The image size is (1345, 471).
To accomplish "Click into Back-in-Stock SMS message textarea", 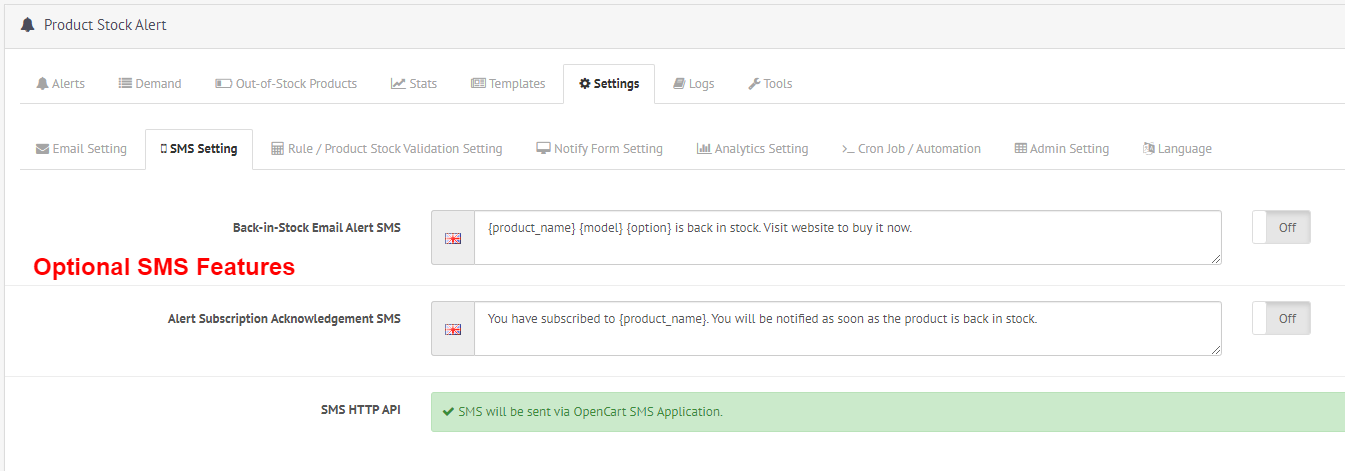I will pos(848,238).
